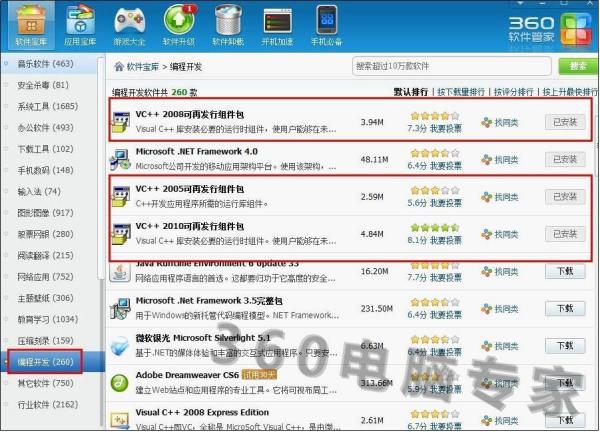Click VC++ 2005可再发行组件包 program icon
The width and height of the screenshot is (600, 432).
[x=121, y=196]
